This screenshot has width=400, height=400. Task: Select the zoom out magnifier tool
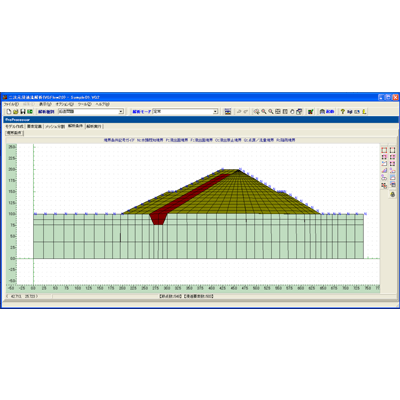point(271,112)
